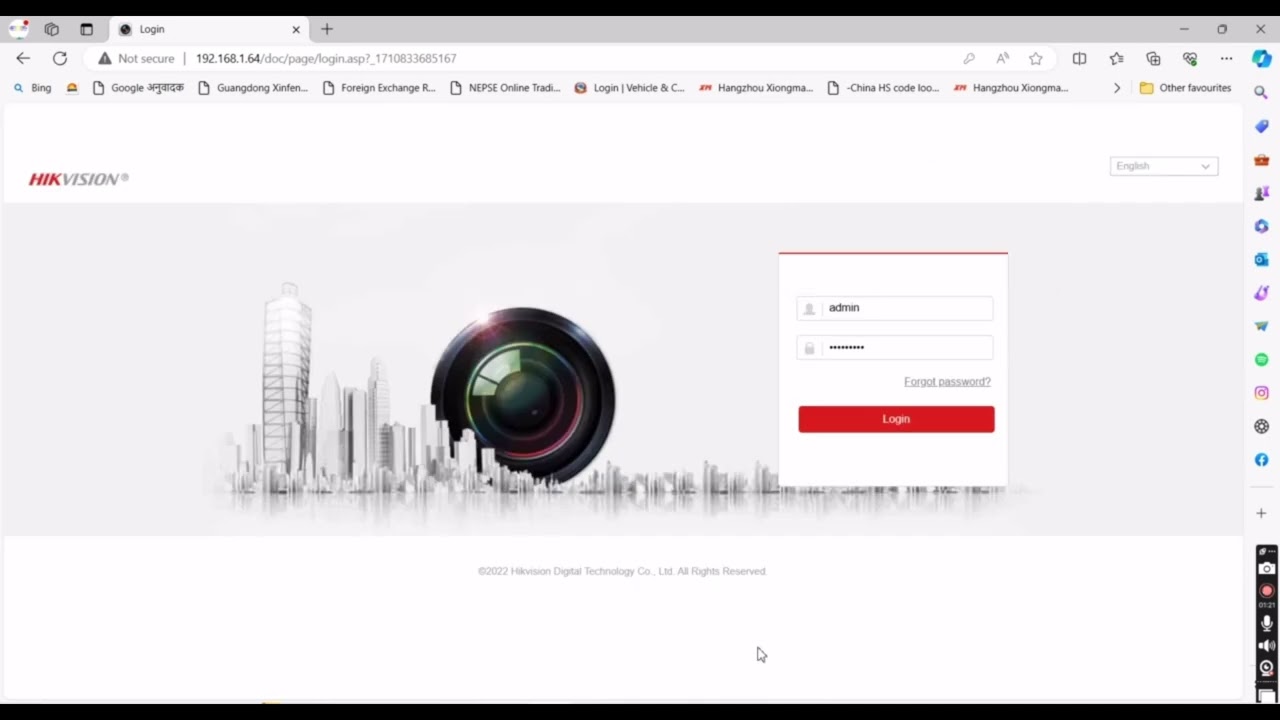The image size is (1280, 720).
Task: Open Instagram in the sidebar
Action: pyautogui.click(x=1261, y=393)
